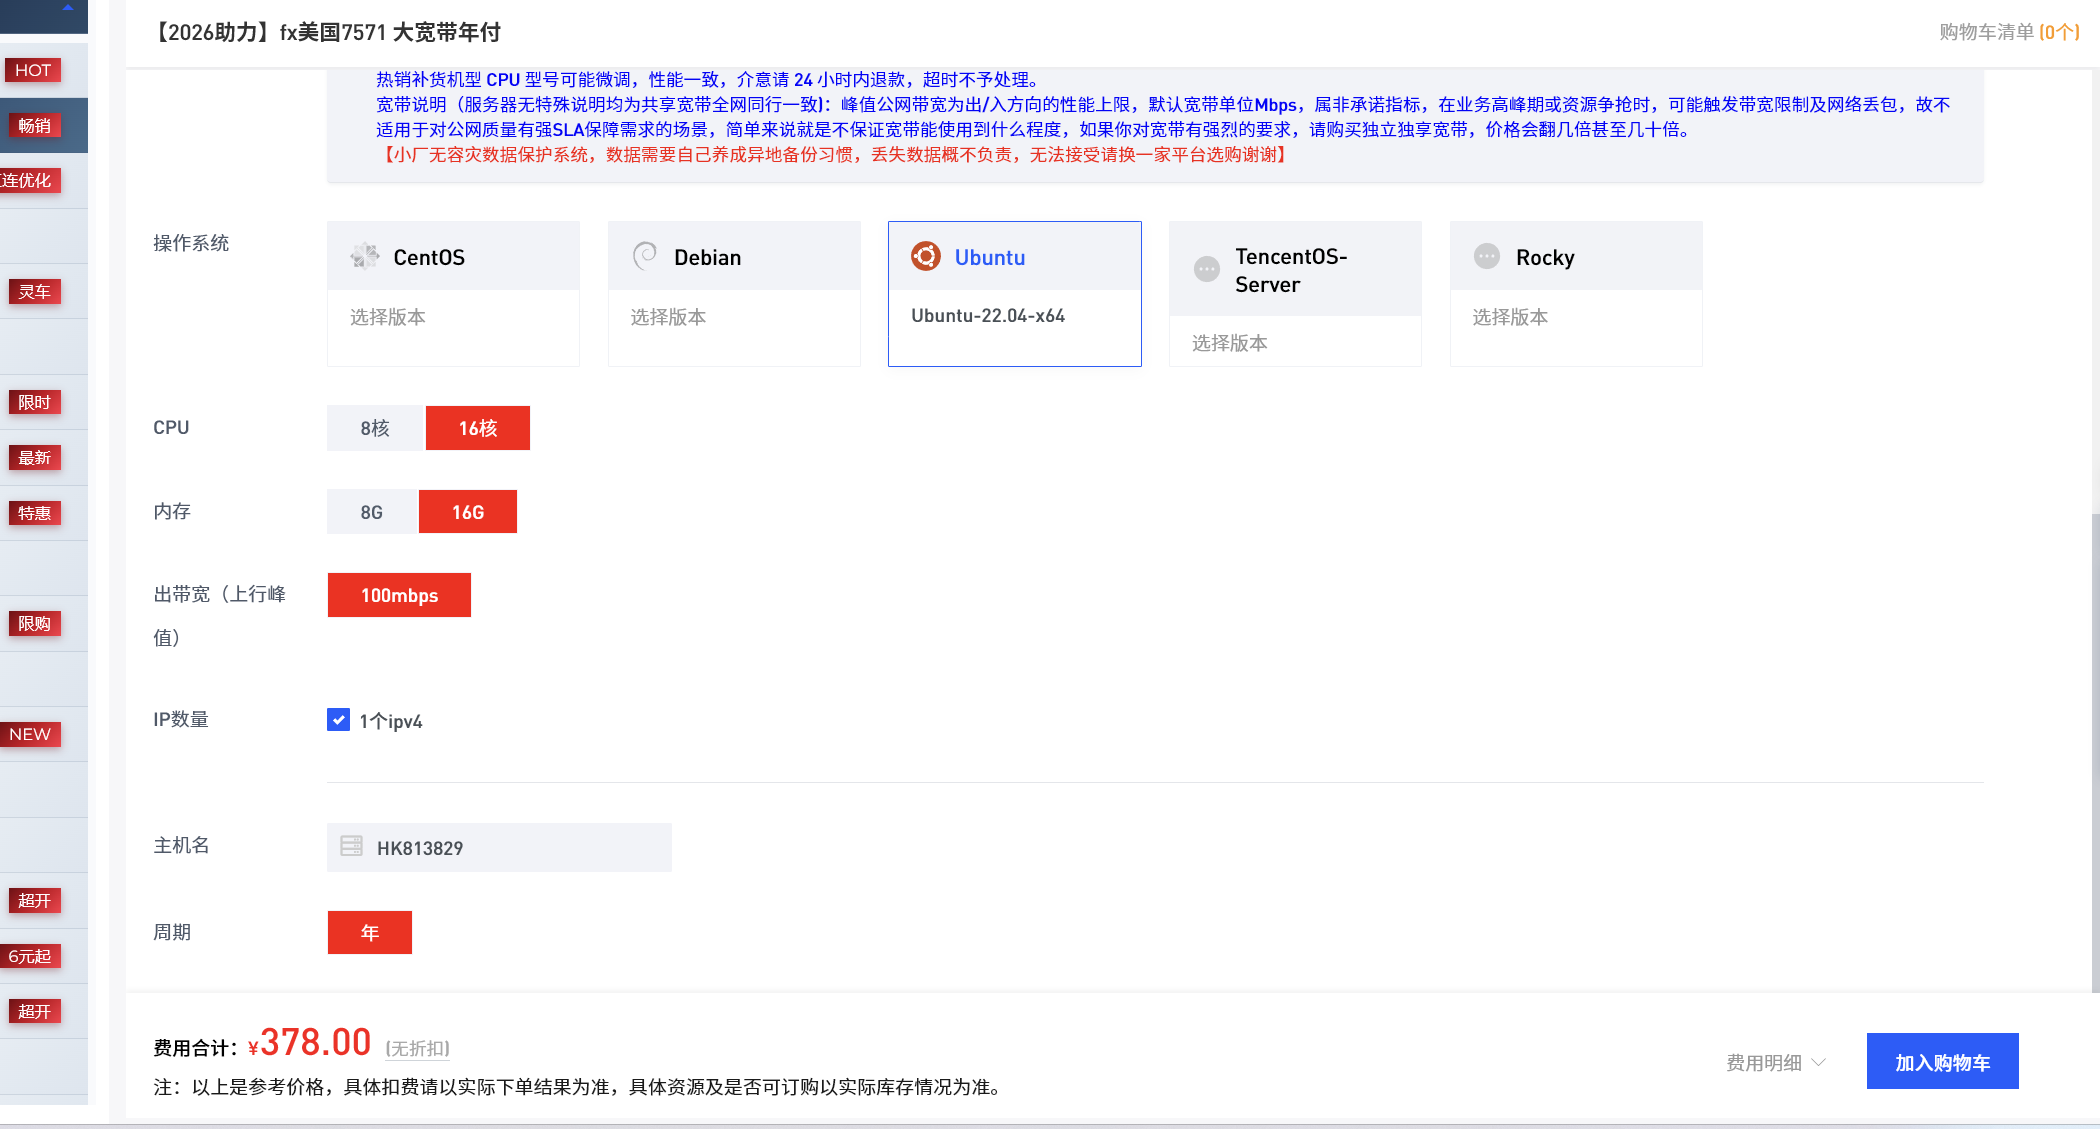Click the 费用合计 label
This screenshot has height=1129, width=2100.
(x=195, y=1048)
